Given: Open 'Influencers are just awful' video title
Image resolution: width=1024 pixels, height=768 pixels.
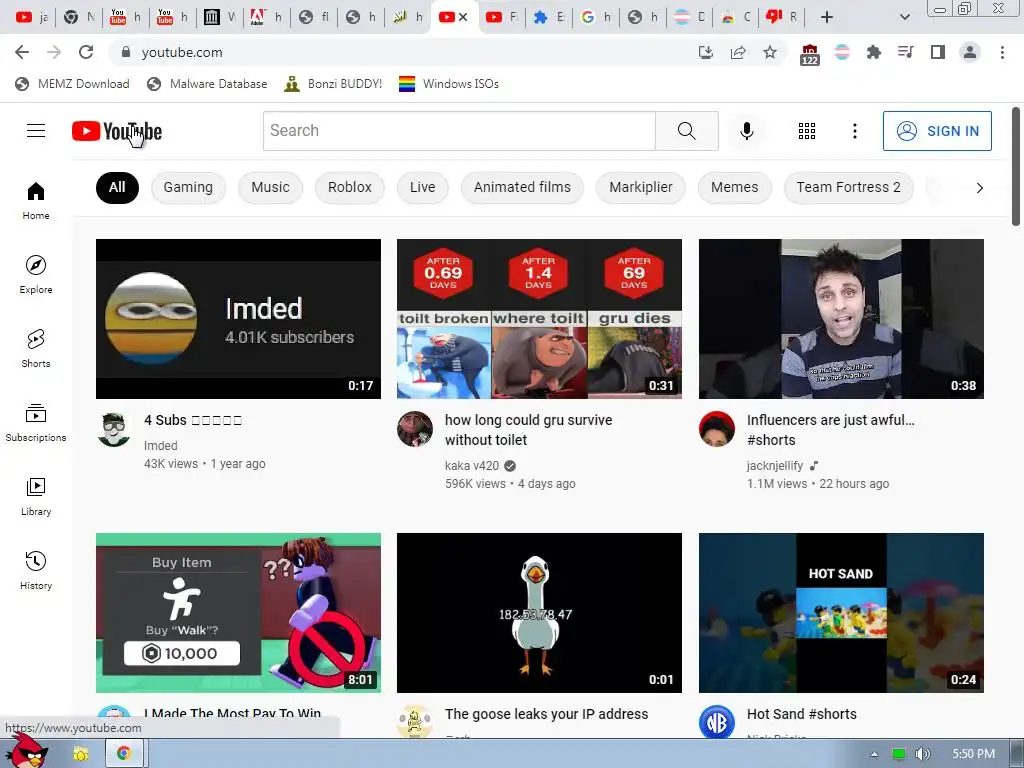Looking at the screenshot, I should [x=831, y=430].
